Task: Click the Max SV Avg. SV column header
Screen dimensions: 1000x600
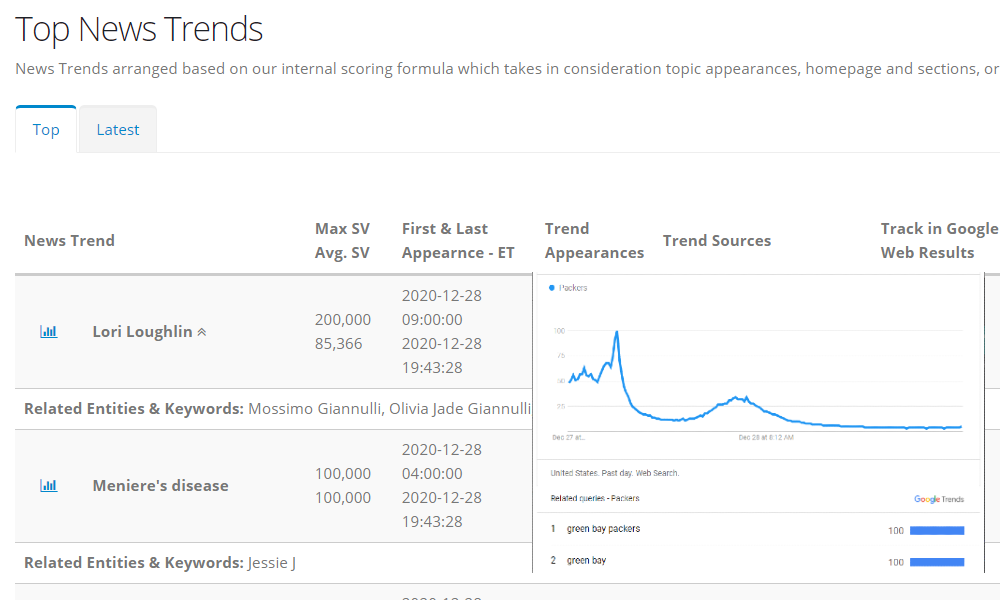Action: (342, 241)
